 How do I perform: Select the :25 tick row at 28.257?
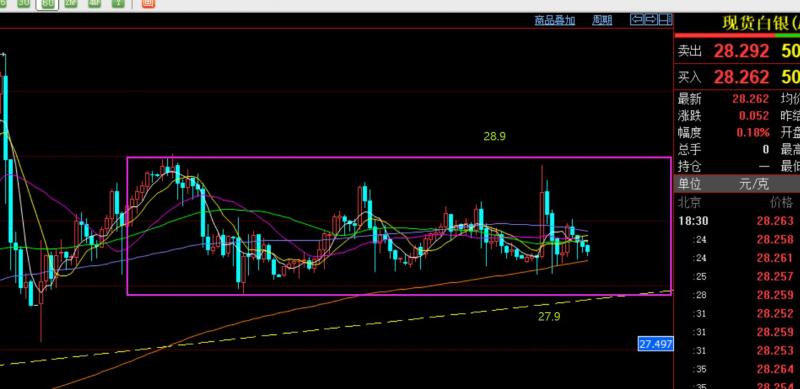737,276
